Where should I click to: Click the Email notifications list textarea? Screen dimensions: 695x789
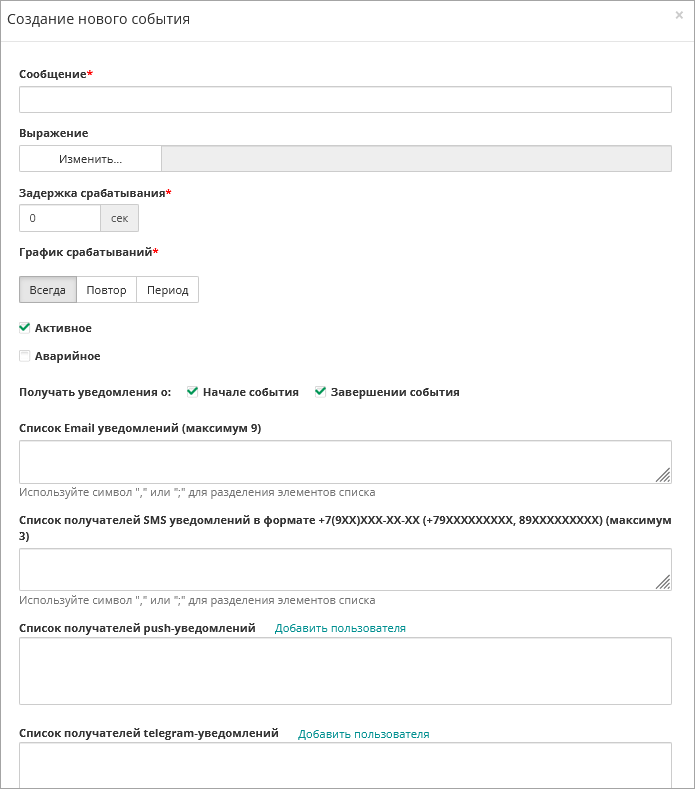pyautogui.click(x=340, y=462)
